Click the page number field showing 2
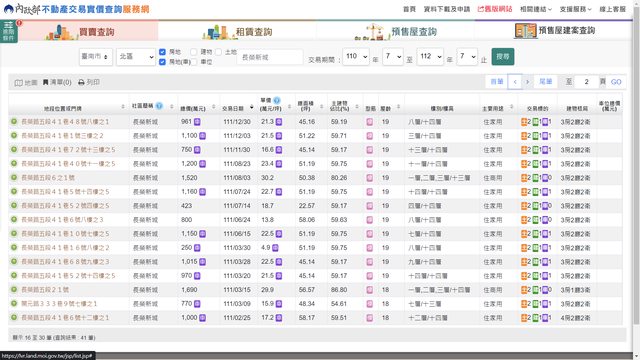 click(586, 82)
